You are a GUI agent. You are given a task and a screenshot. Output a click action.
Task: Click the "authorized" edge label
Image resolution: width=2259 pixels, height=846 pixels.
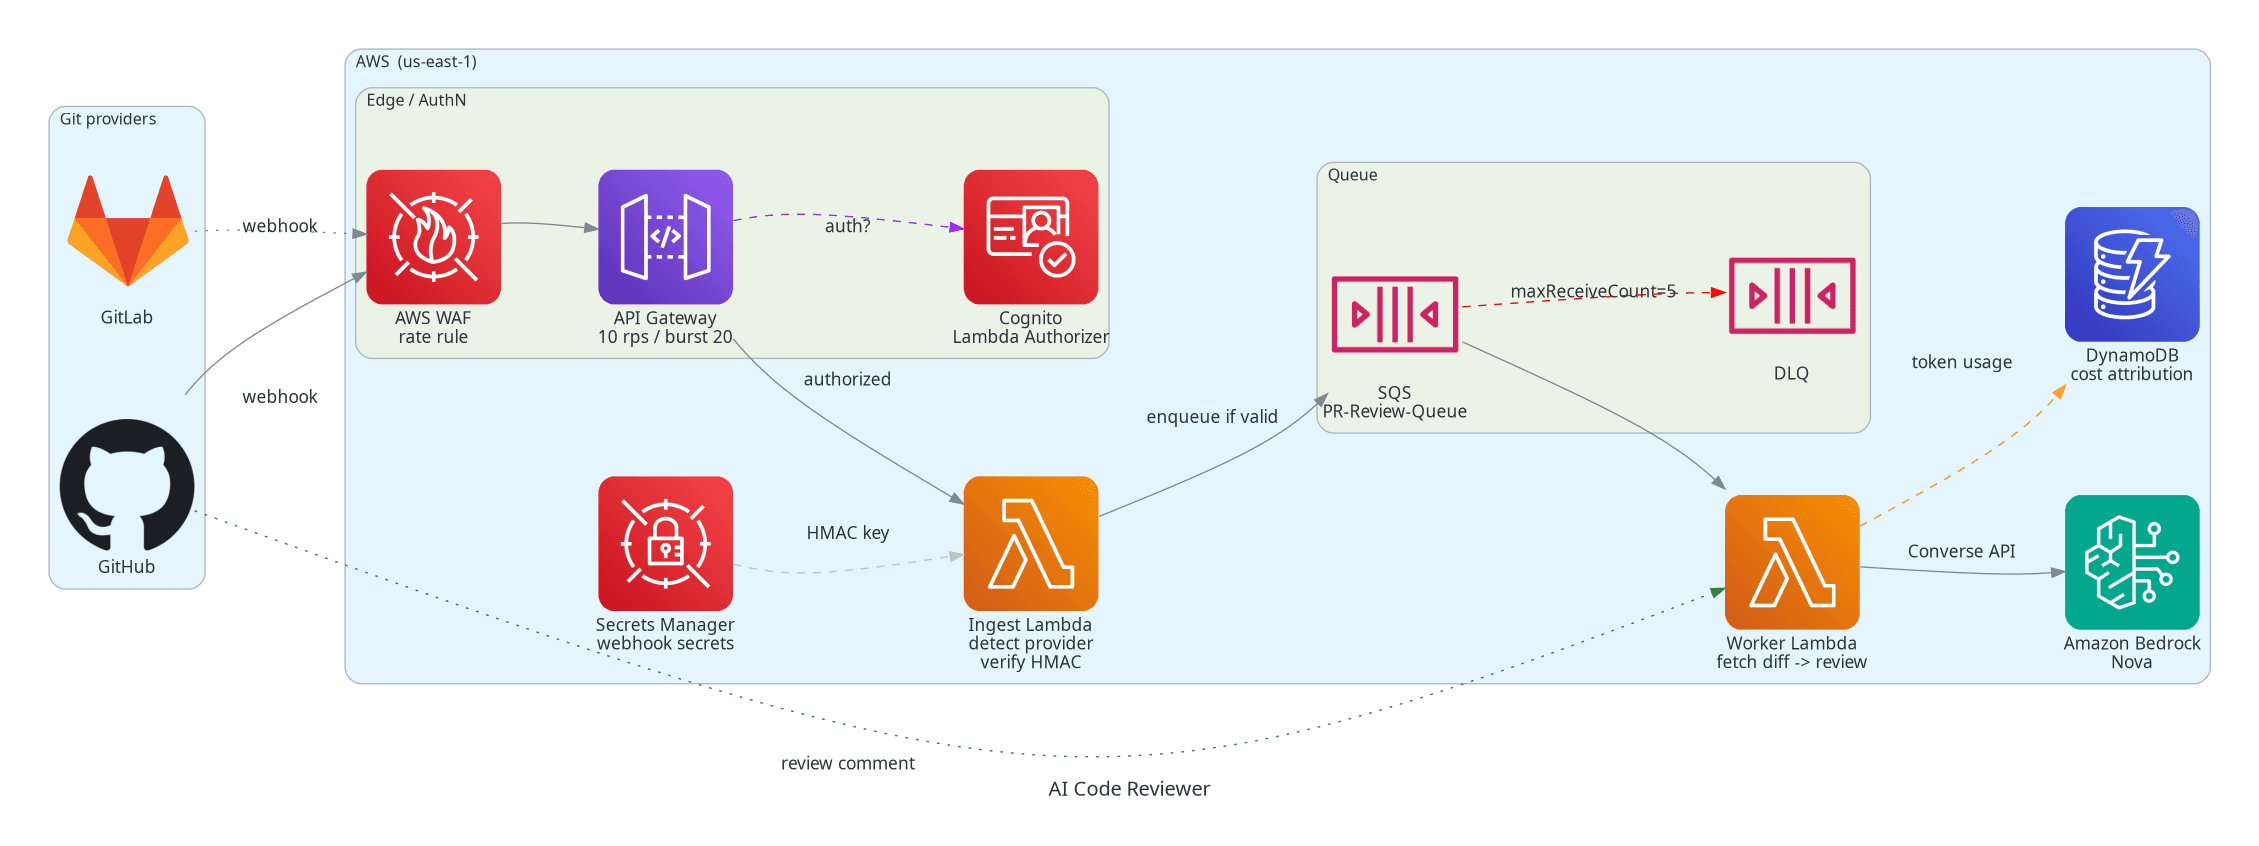click(x=847, y=379)
